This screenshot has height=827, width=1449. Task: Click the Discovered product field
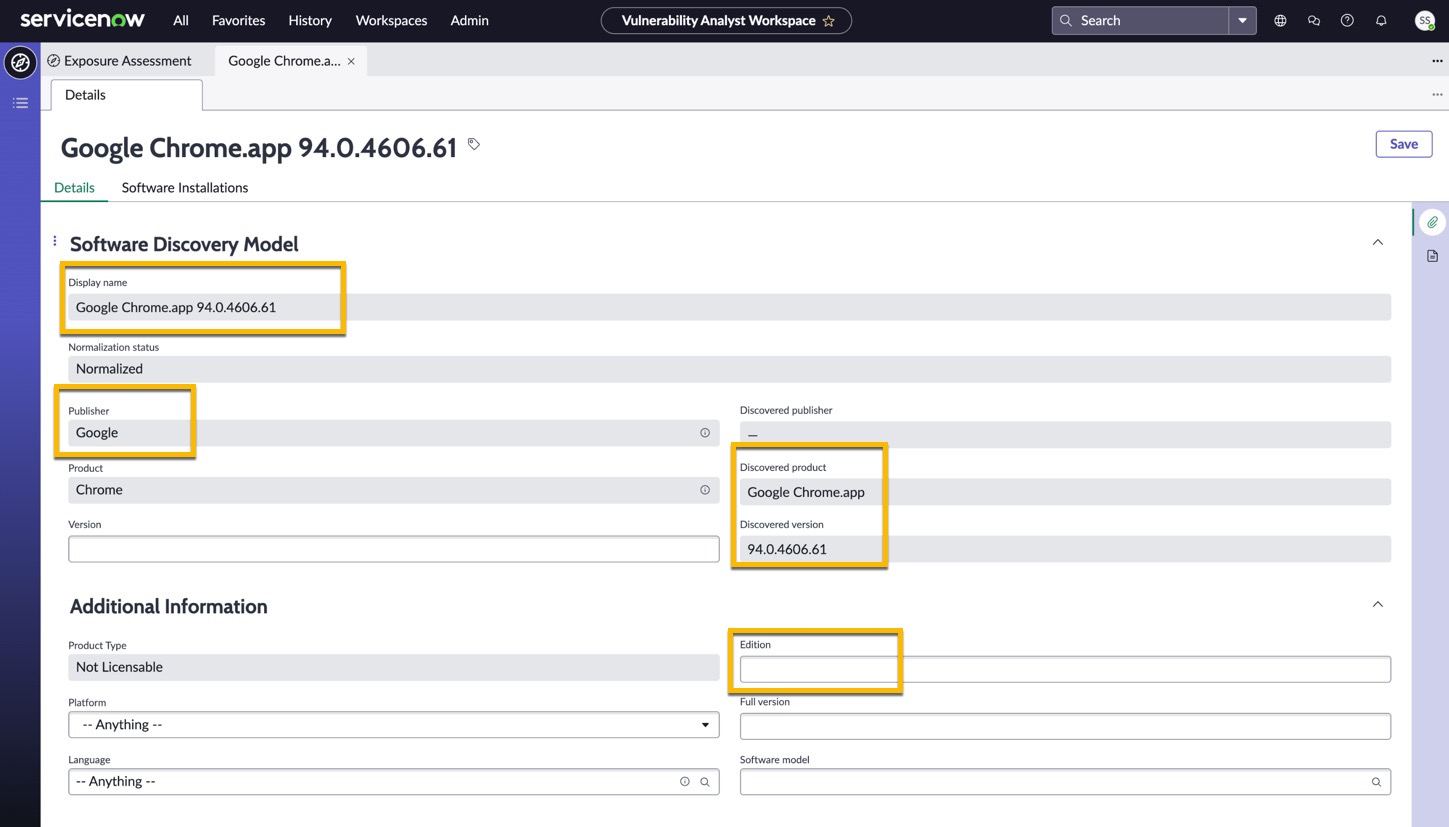tap(1065, 492)
